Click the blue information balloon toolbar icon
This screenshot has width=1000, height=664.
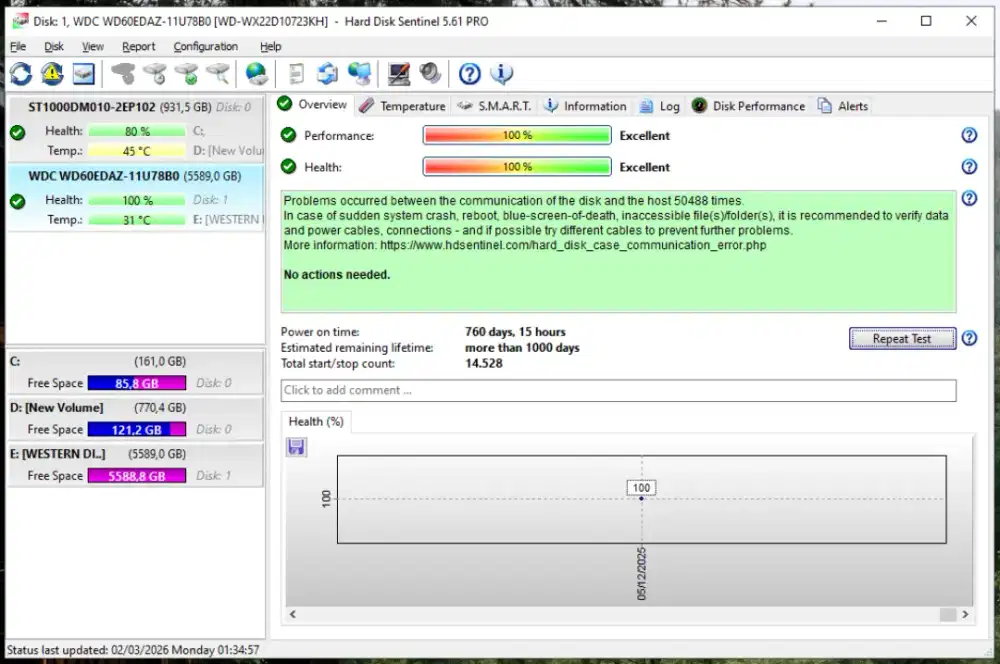click(502, 73)
